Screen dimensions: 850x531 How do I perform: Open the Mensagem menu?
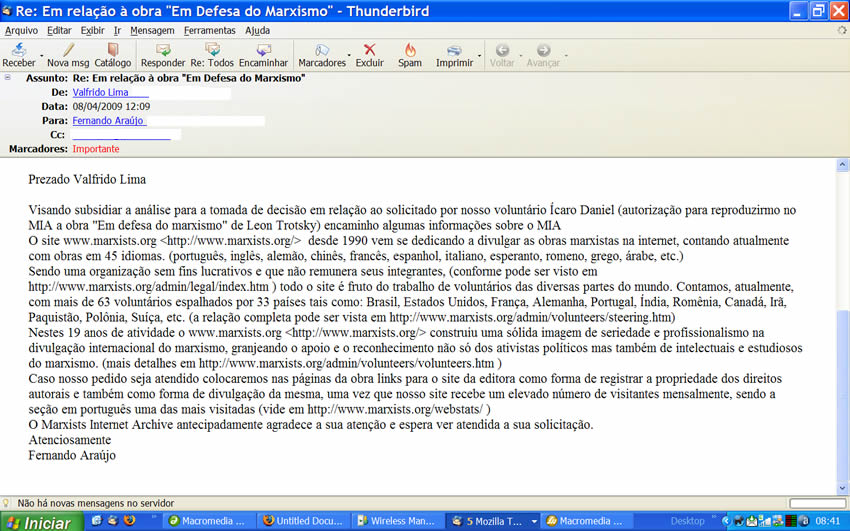(152, 30)
